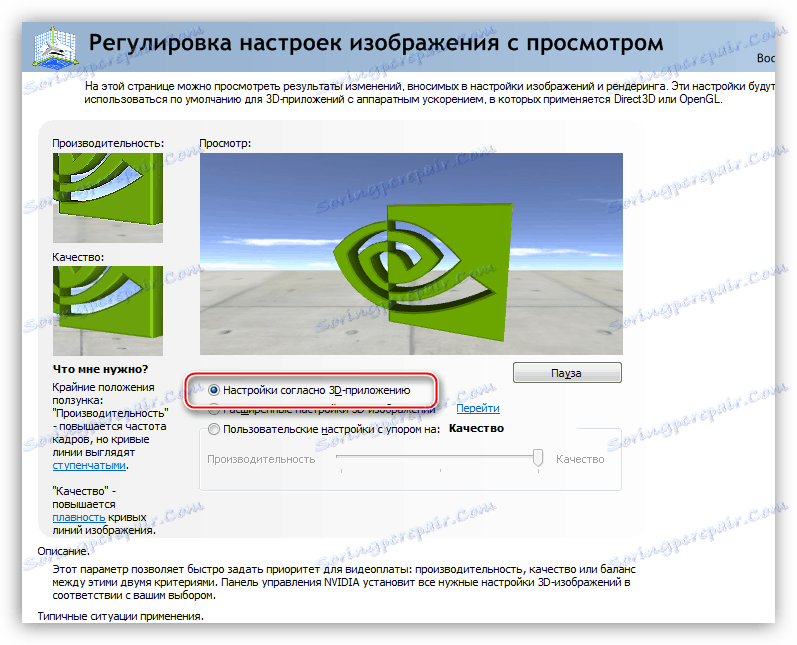Select 'Расширенные настройки 3D-изображений' radio button
Viewport: 797px width, 645px height.
point(214,407)
